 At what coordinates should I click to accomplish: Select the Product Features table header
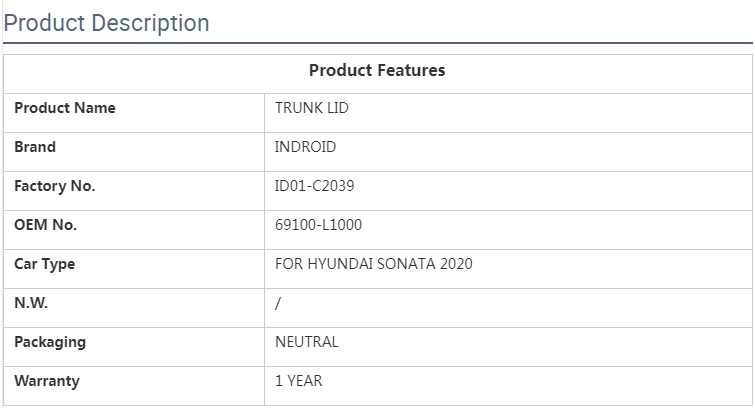point(377,71)
